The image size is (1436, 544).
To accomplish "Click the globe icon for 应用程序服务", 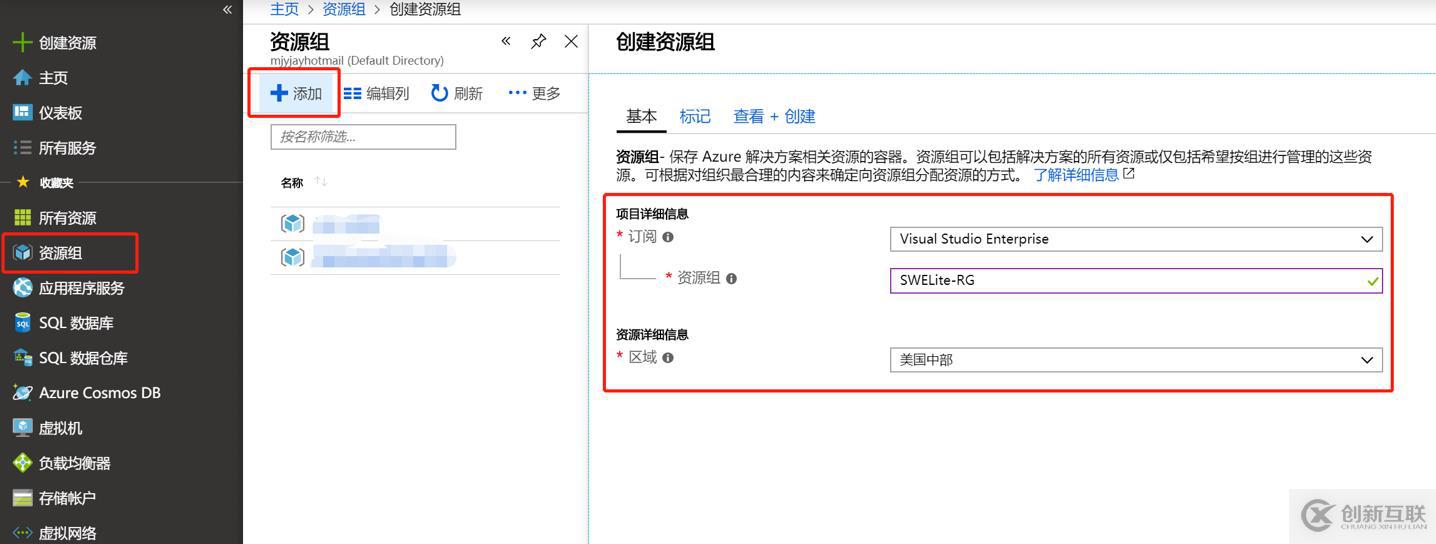I will [x=22, y=288].
